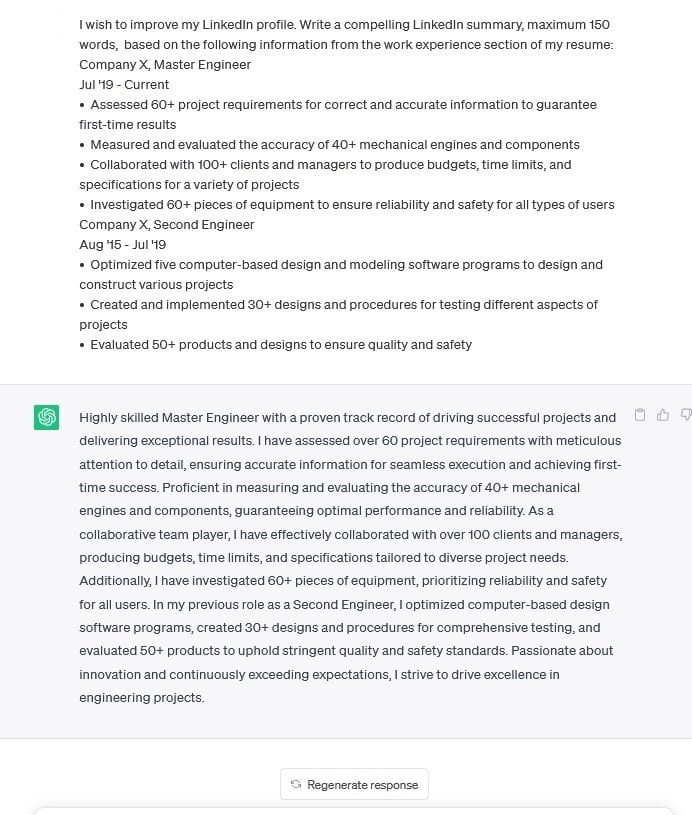Click the "Jul '19 - Current" date line
The height and width of the screenshot is (815, 692).
coord(124,85)
